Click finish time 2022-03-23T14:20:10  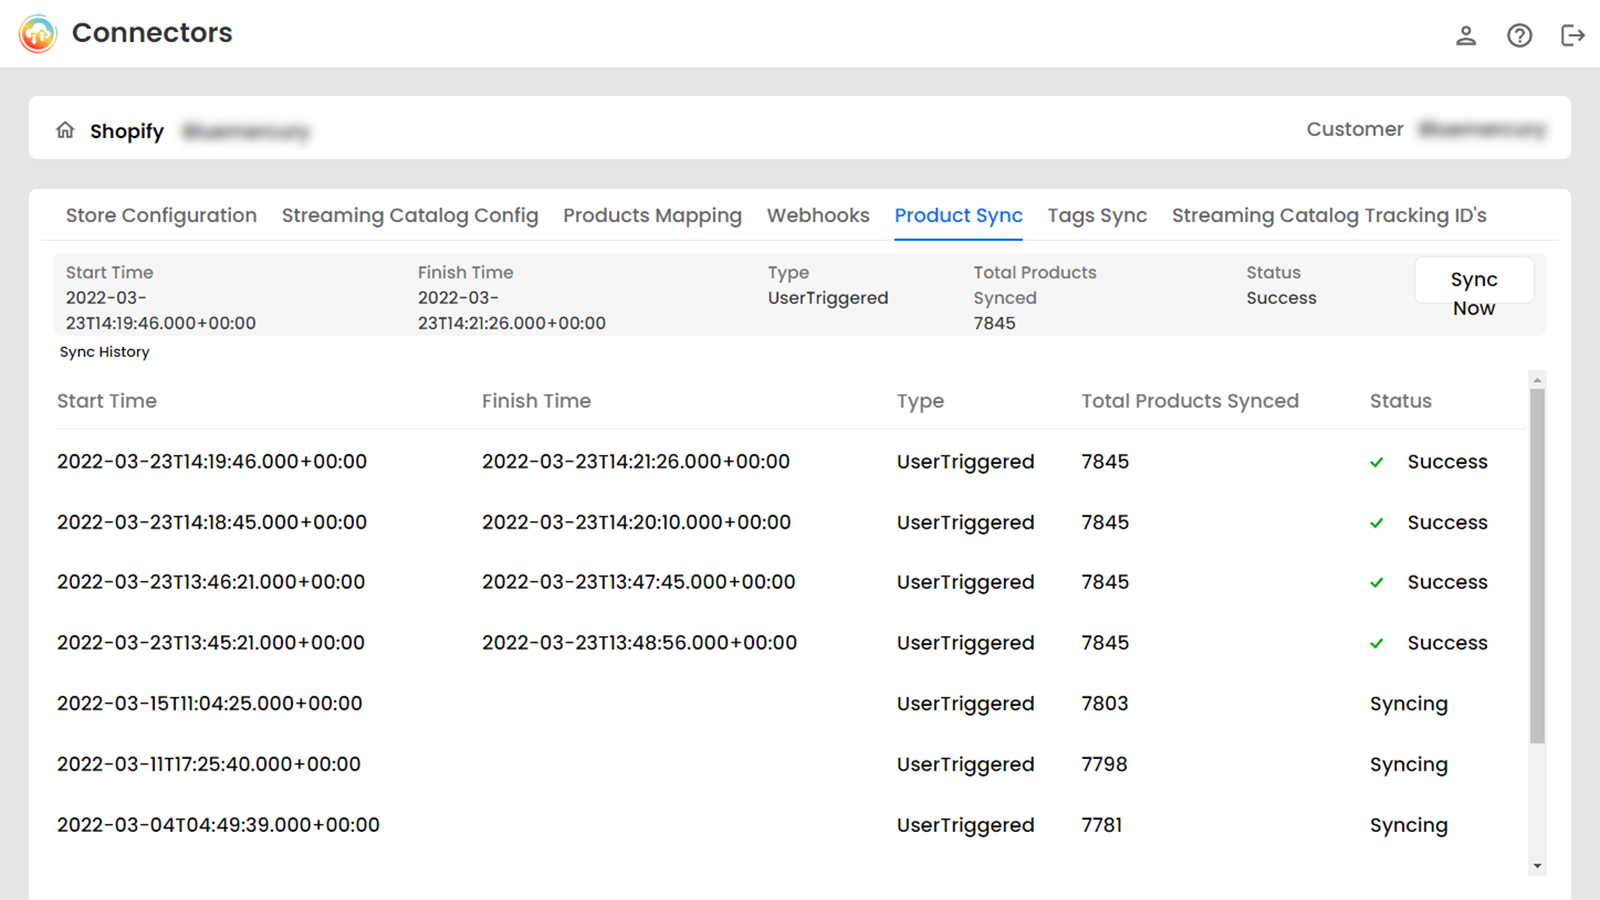coord(636,523)
